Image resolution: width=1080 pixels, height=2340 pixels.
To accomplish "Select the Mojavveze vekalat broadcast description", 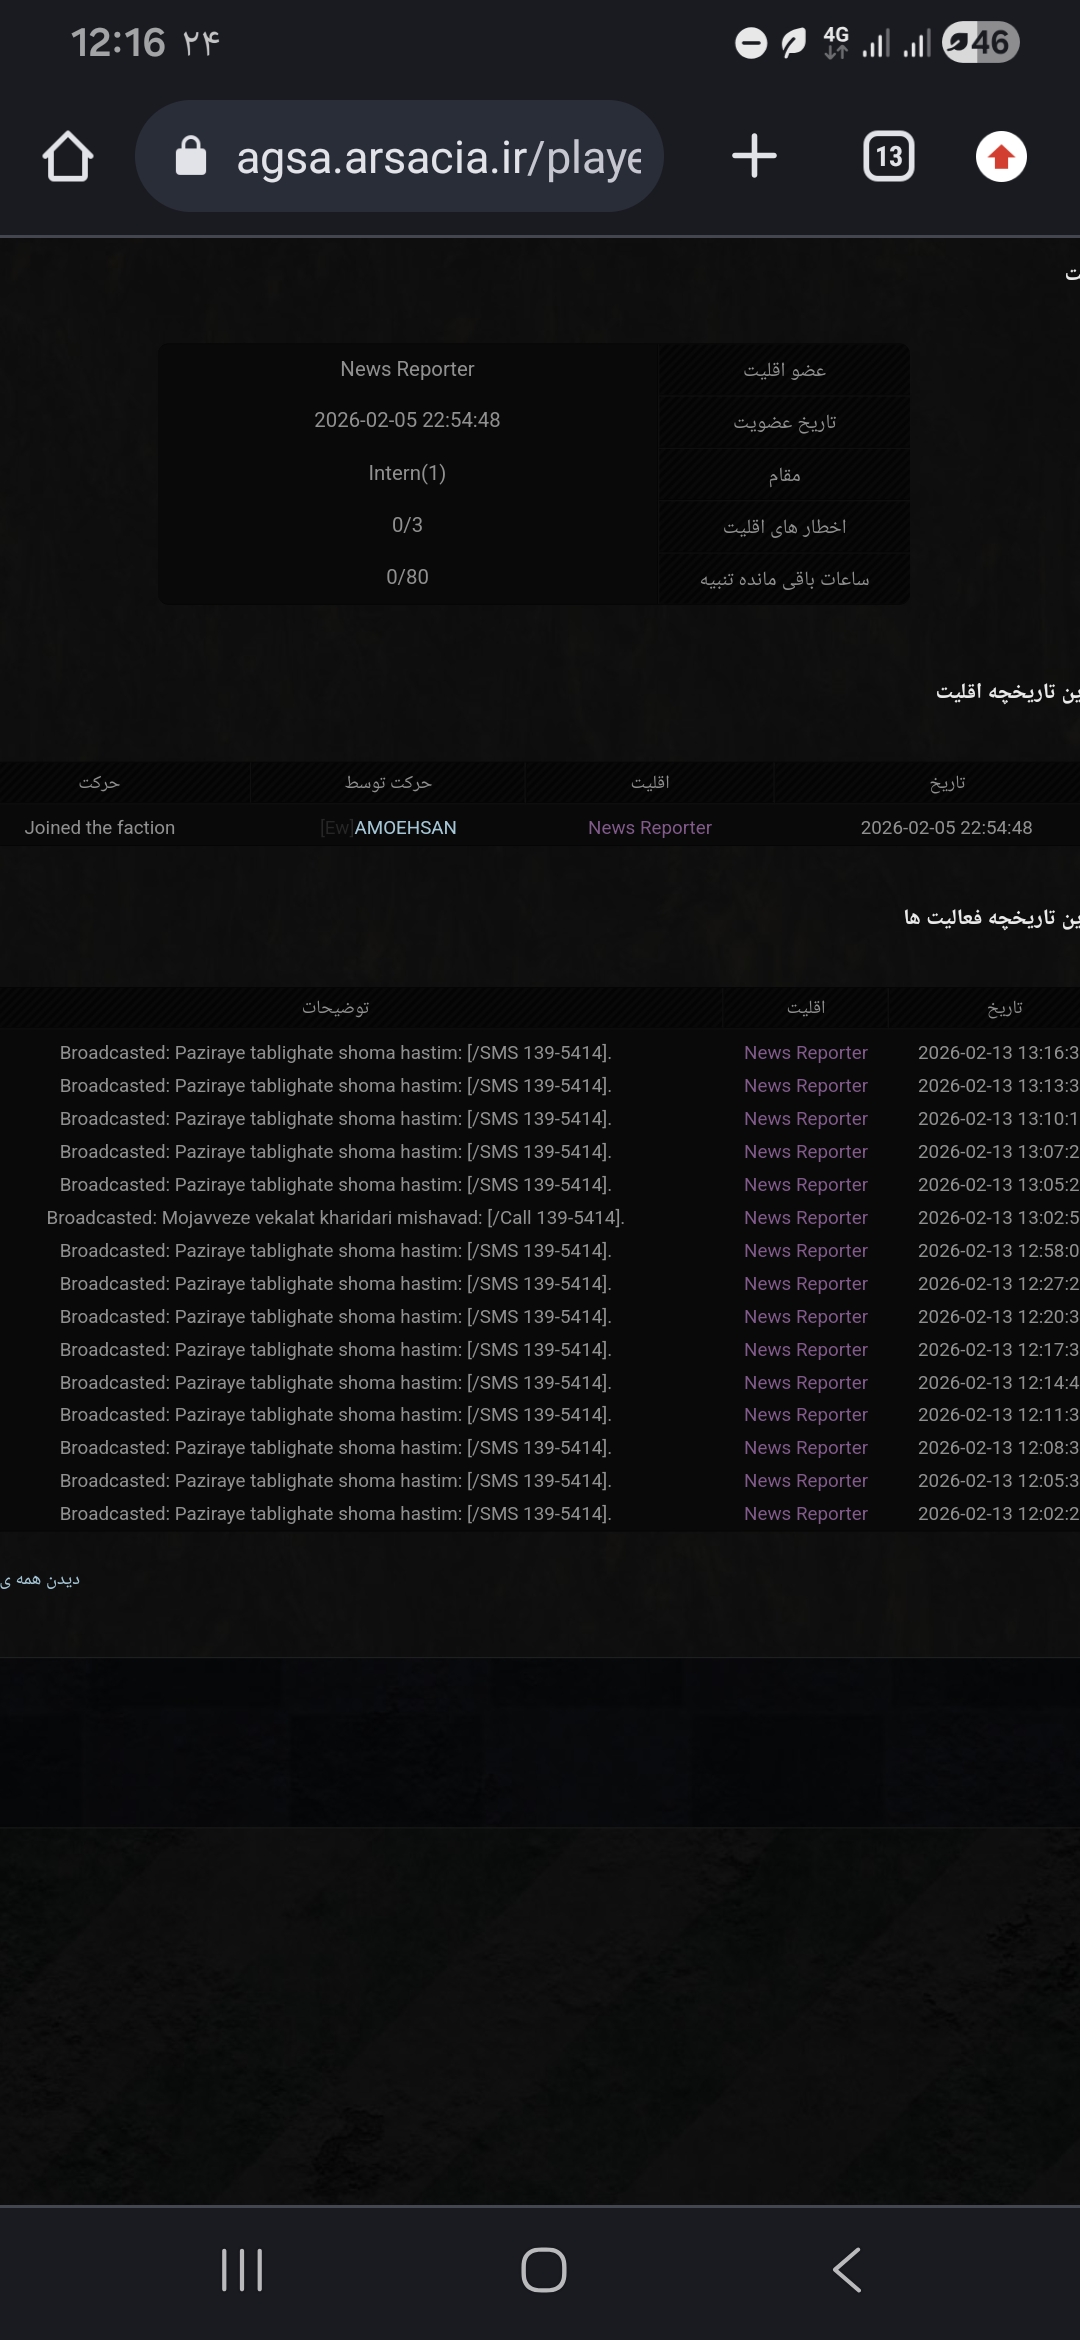I will point(335,1218).
